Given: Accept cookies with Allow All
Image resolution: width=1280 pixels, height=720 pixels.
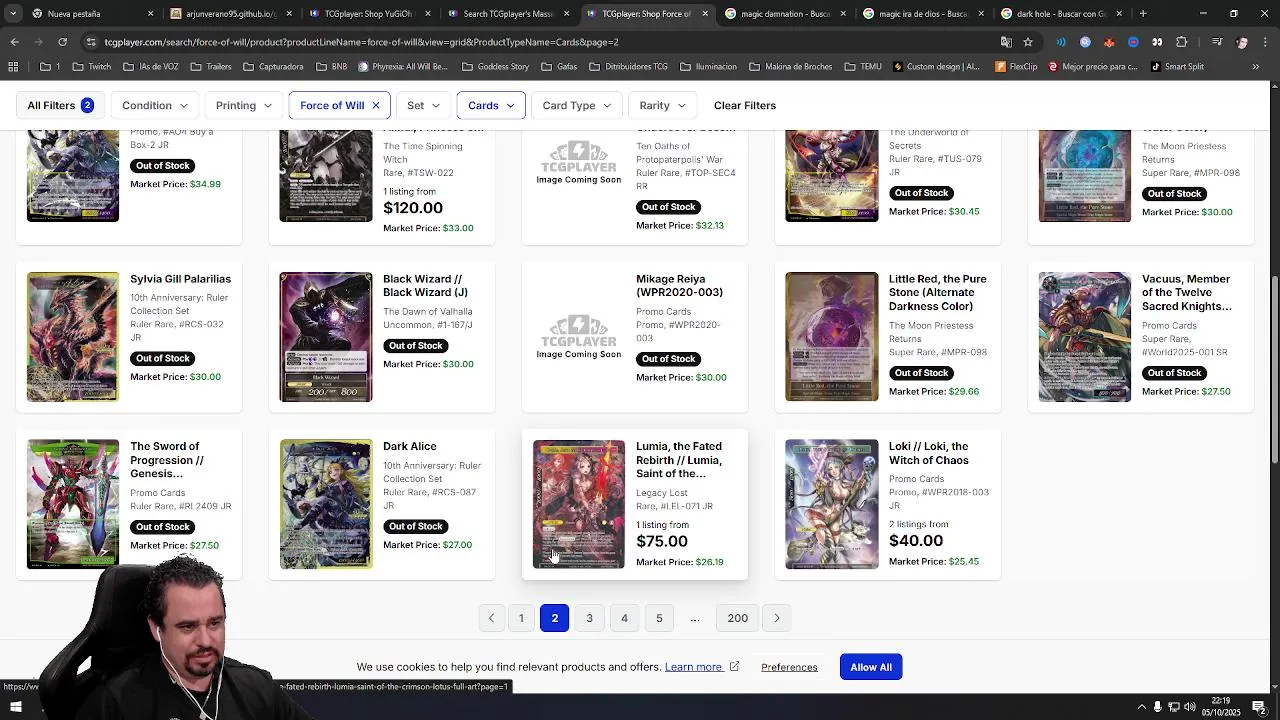Looking at the screenshot, I should (871, 667).
